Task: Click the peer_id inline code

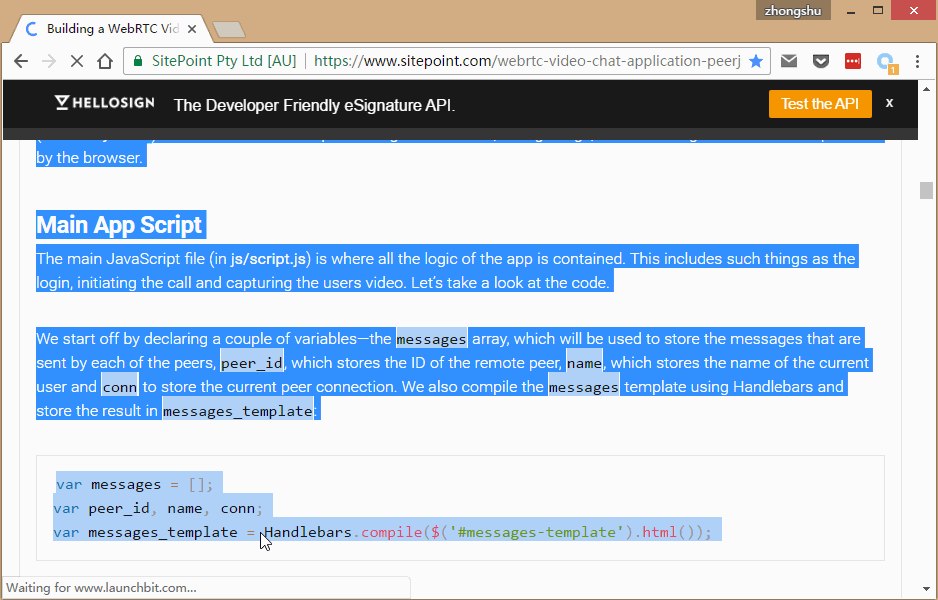Action: coord(251,363)
